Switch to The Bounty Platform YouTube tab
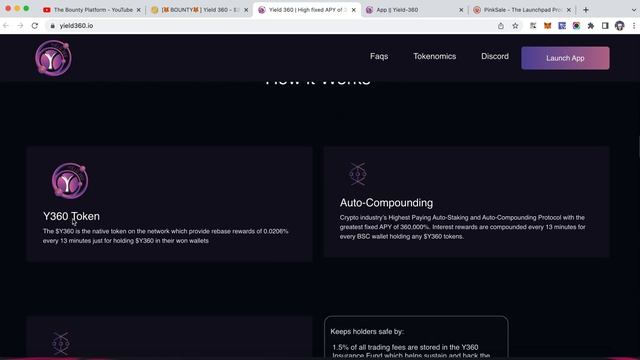 pyautogui.click(x=92, y=10)
